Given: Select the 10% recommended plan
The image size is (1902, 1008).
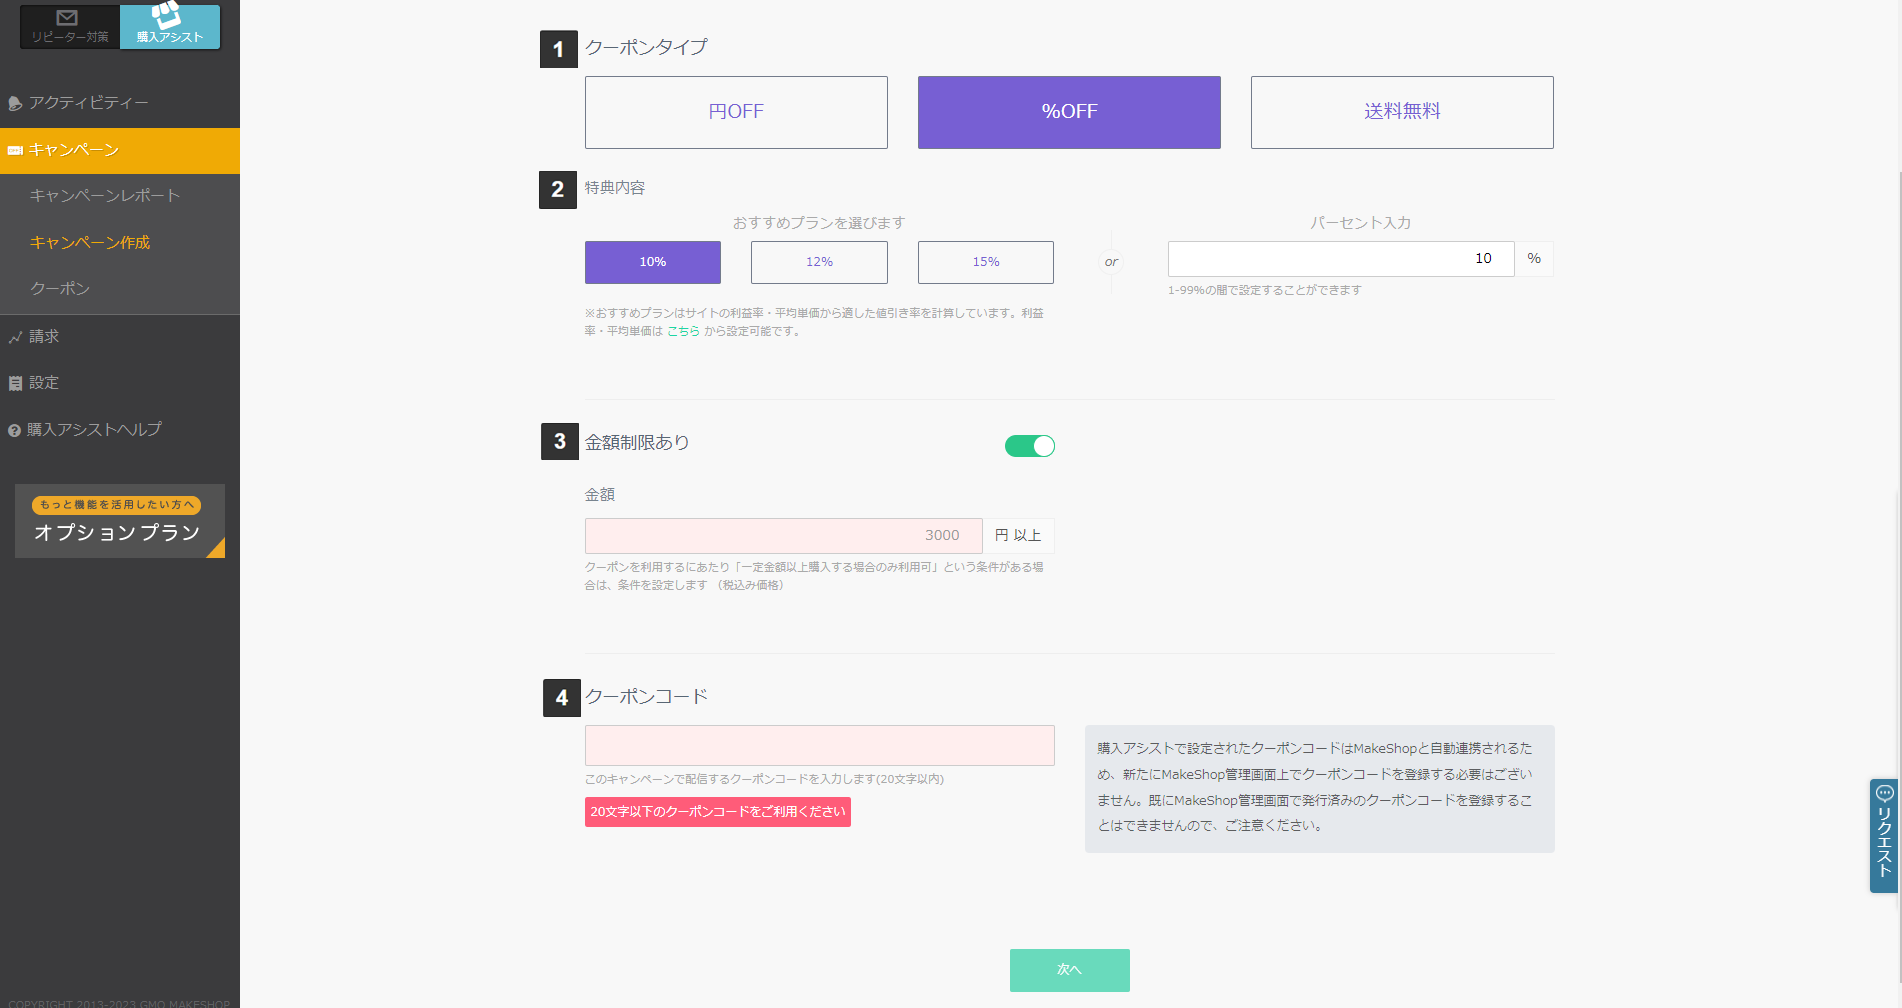Looking at the screenshot, I should (653, 262).
